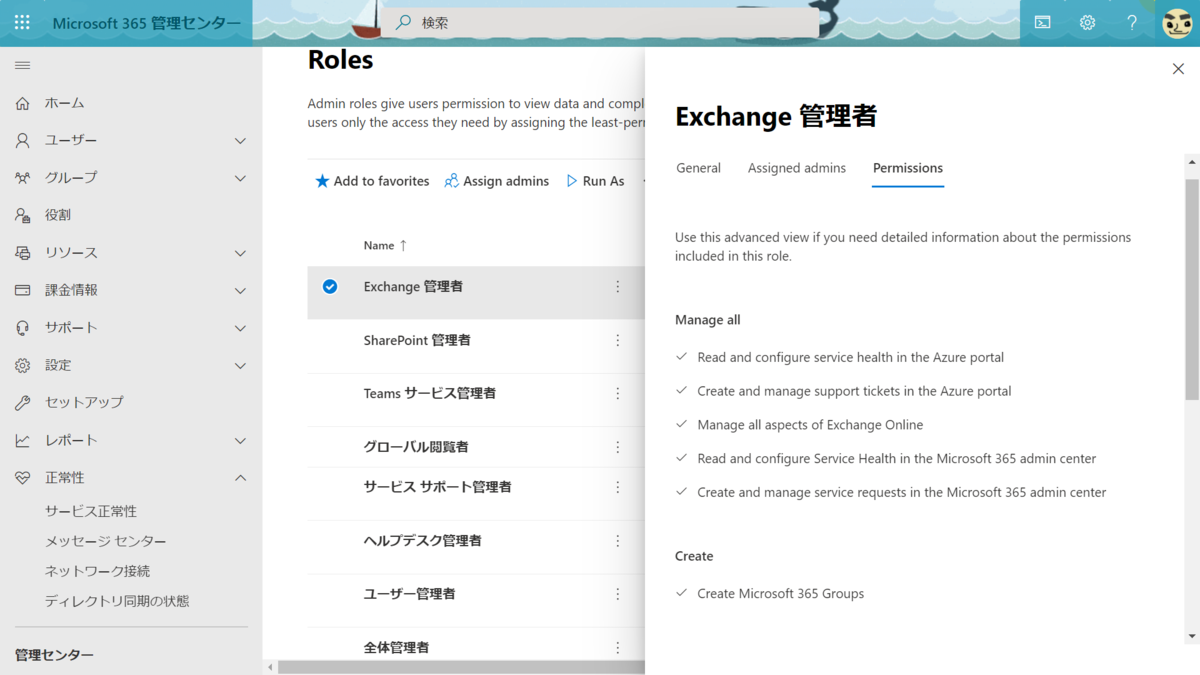Close the Exchange 管理者 panel

point(1178,69)
